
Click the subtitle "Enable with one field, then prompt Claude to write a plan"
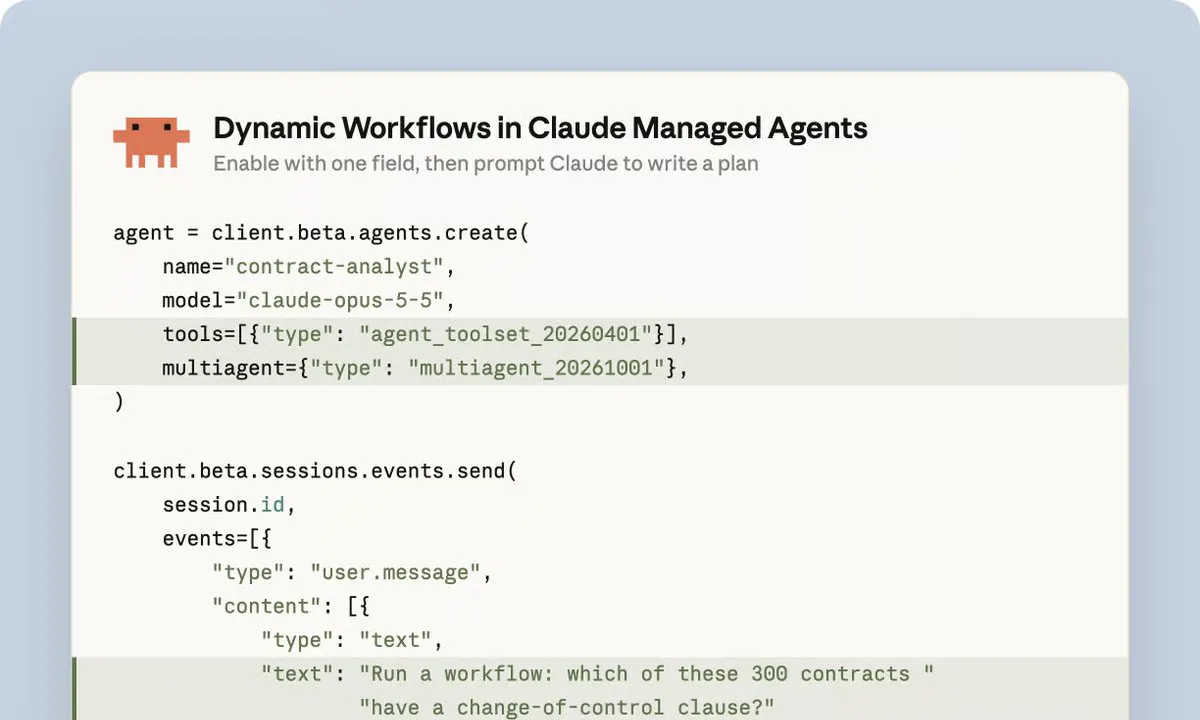tap(486, 163)
